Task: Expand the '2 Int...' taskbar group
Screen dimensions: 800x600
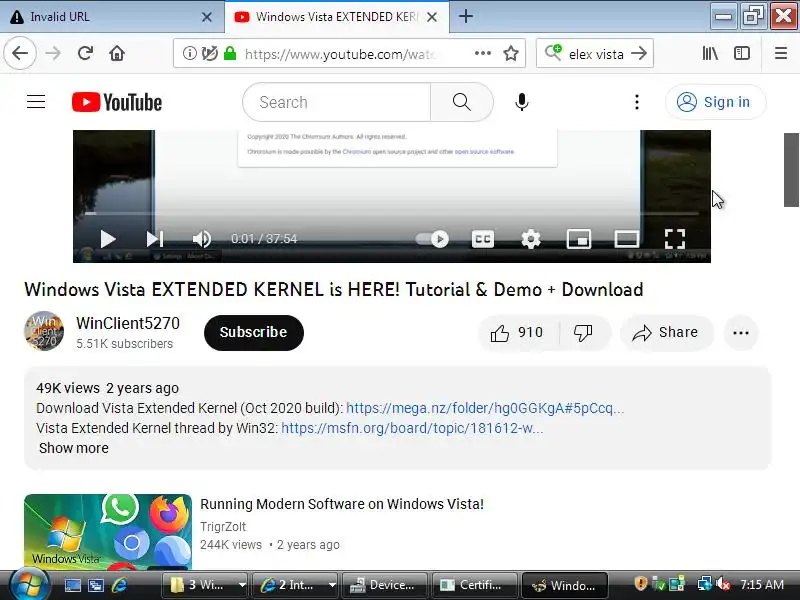Action: click(x=332, y=585)
